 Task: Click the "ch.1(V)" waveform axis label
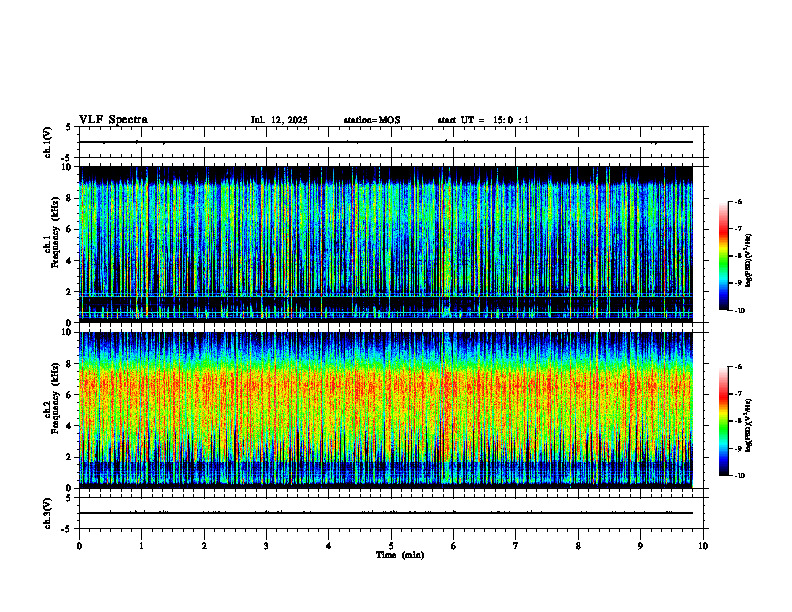tap(47, 142)
